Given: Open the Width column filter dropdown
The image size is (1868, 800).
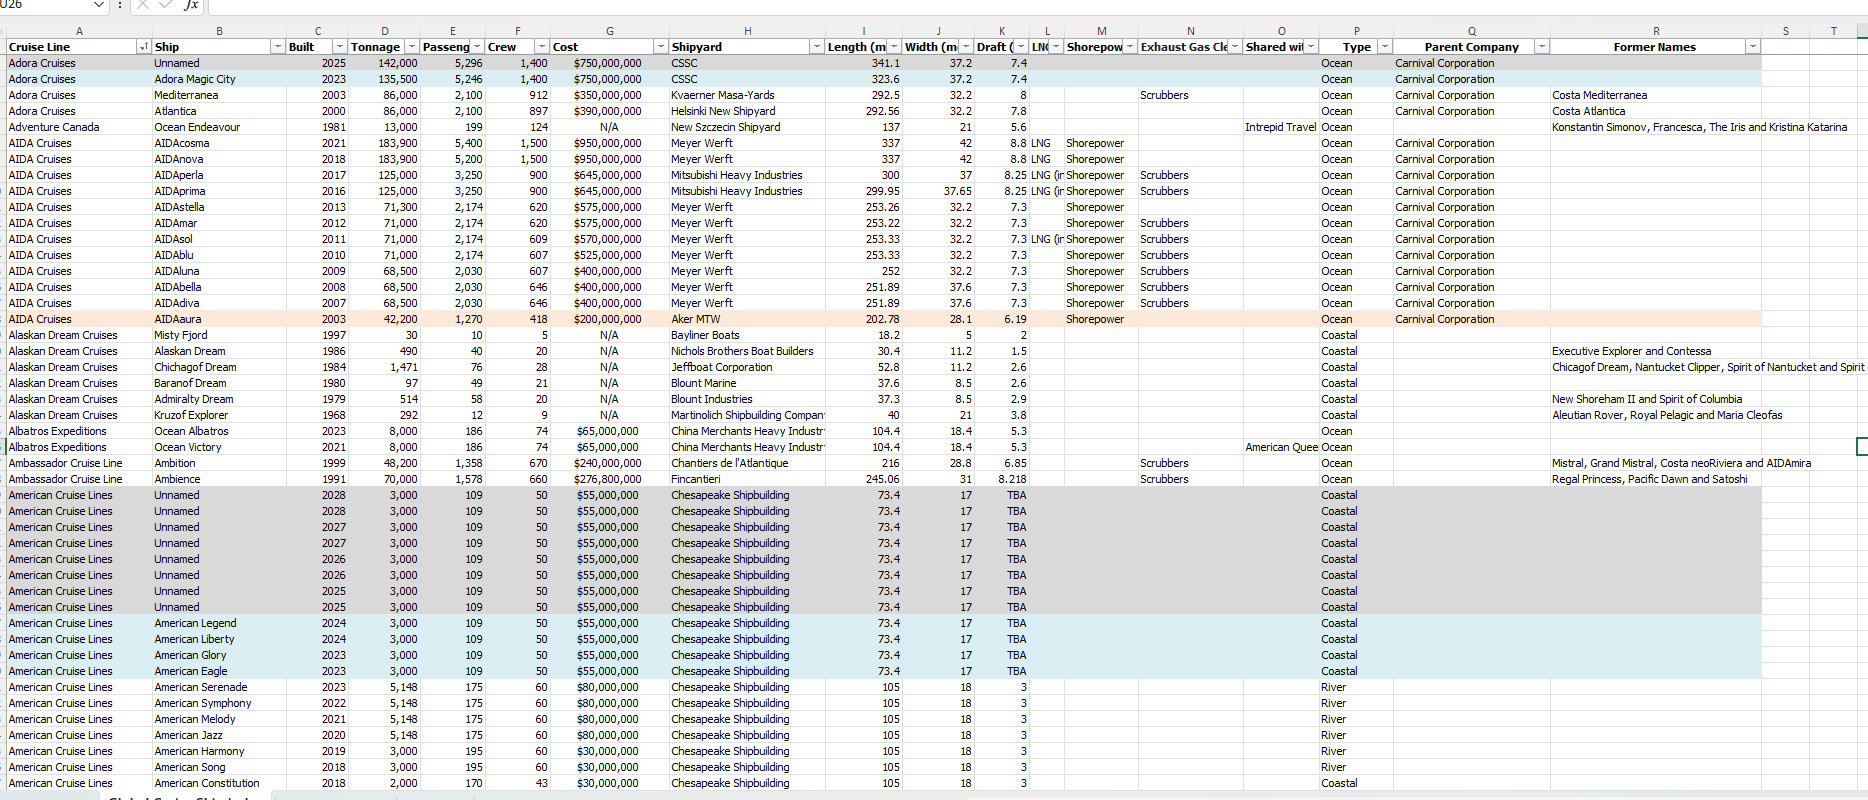Looking at the screenshot, I should (966, 47).
